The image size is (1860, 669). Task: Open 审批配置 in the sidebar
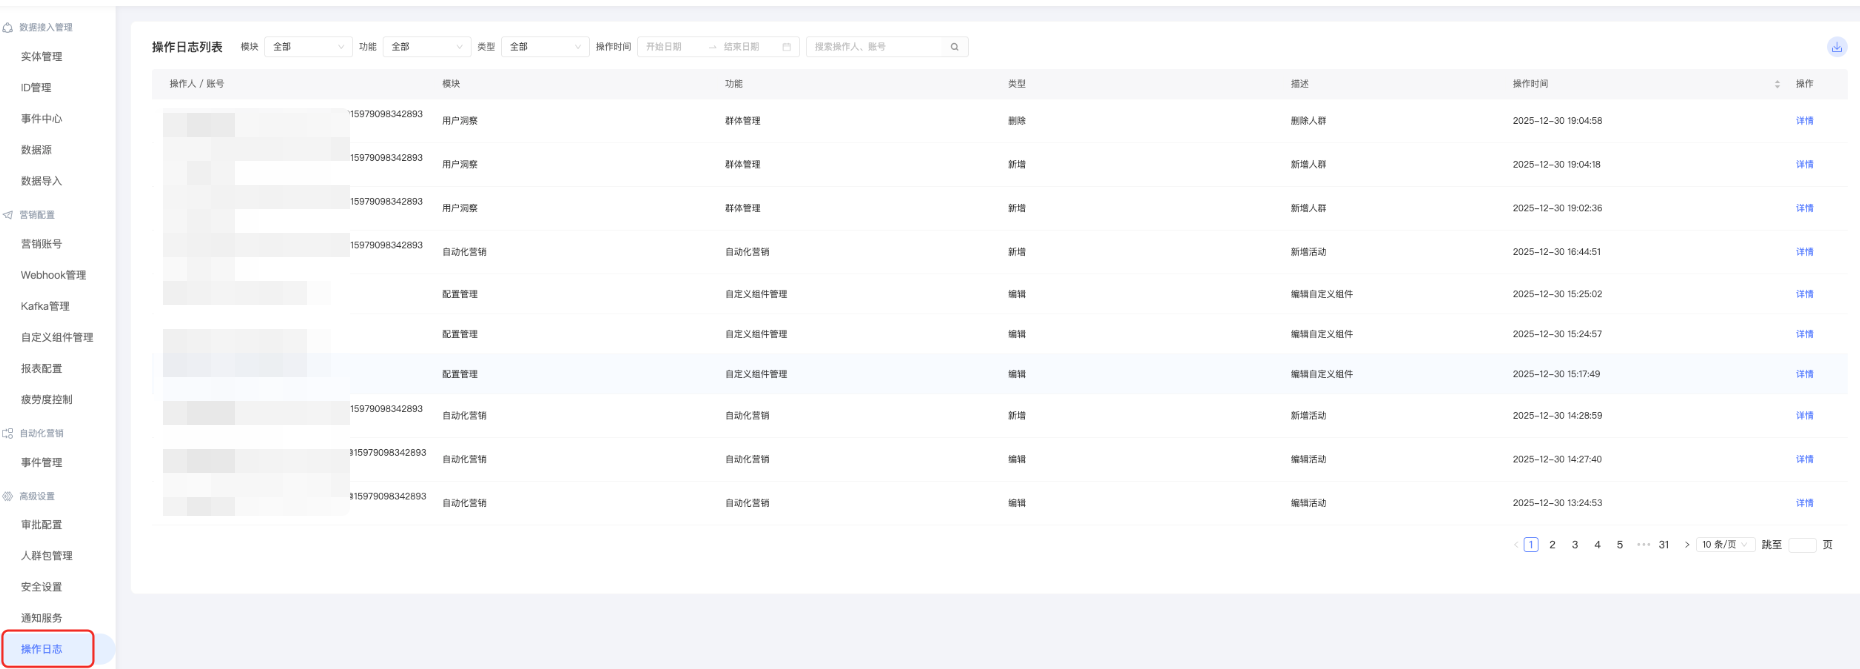point(42,524)
